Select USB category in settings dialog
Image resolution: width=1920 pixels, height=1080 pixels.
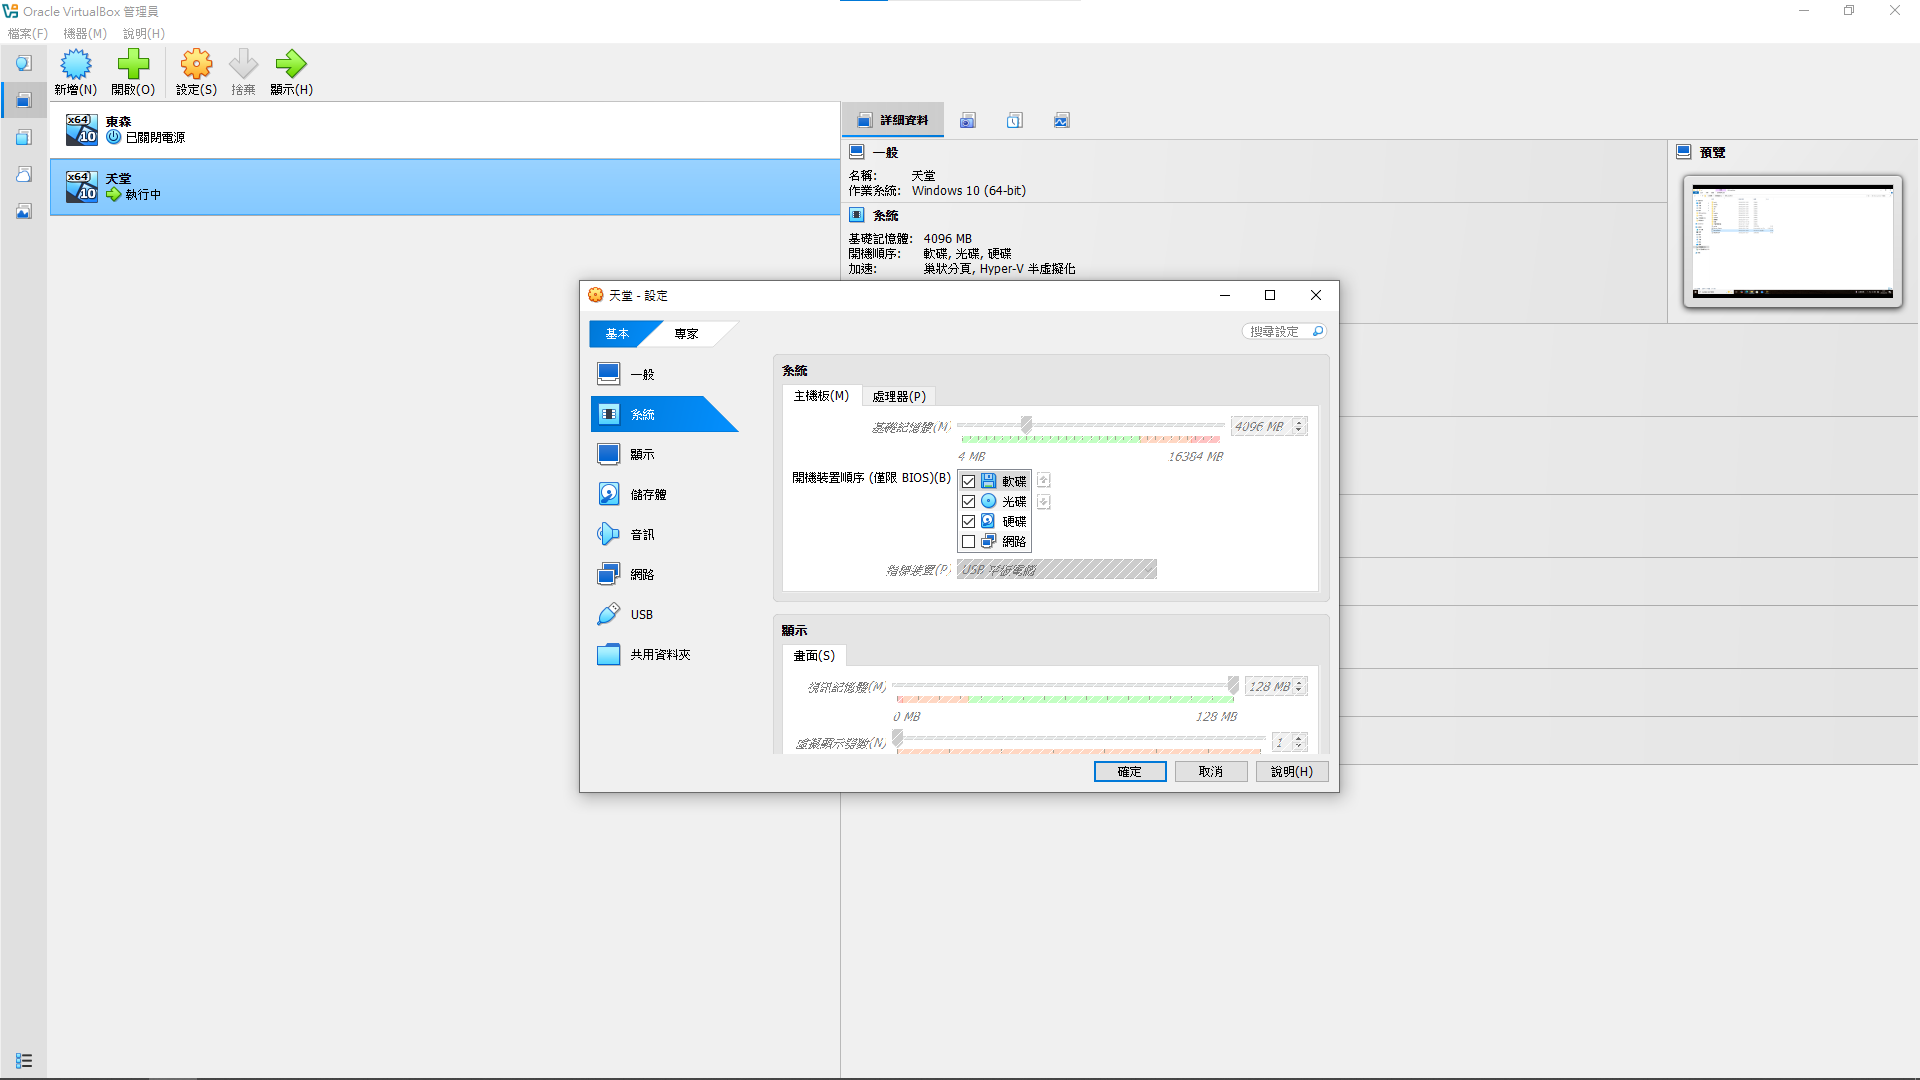[664, 614]
